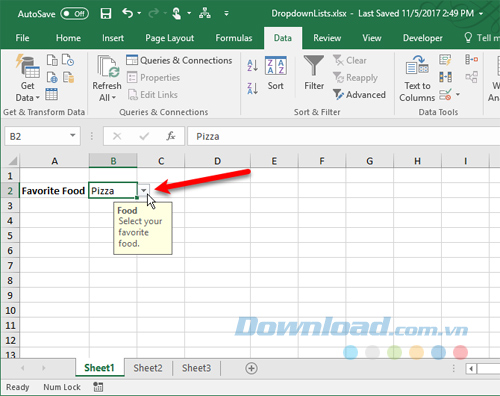Click the Edit Links button
This screenshot has width=500, height=396.
(153, 95)
